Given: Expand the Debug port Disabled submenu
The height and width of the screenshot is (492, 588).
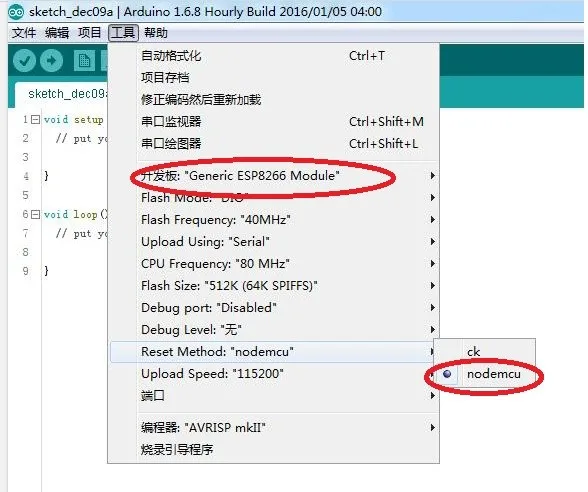Looking at the screenshot, I should click(x=274, y=308).
